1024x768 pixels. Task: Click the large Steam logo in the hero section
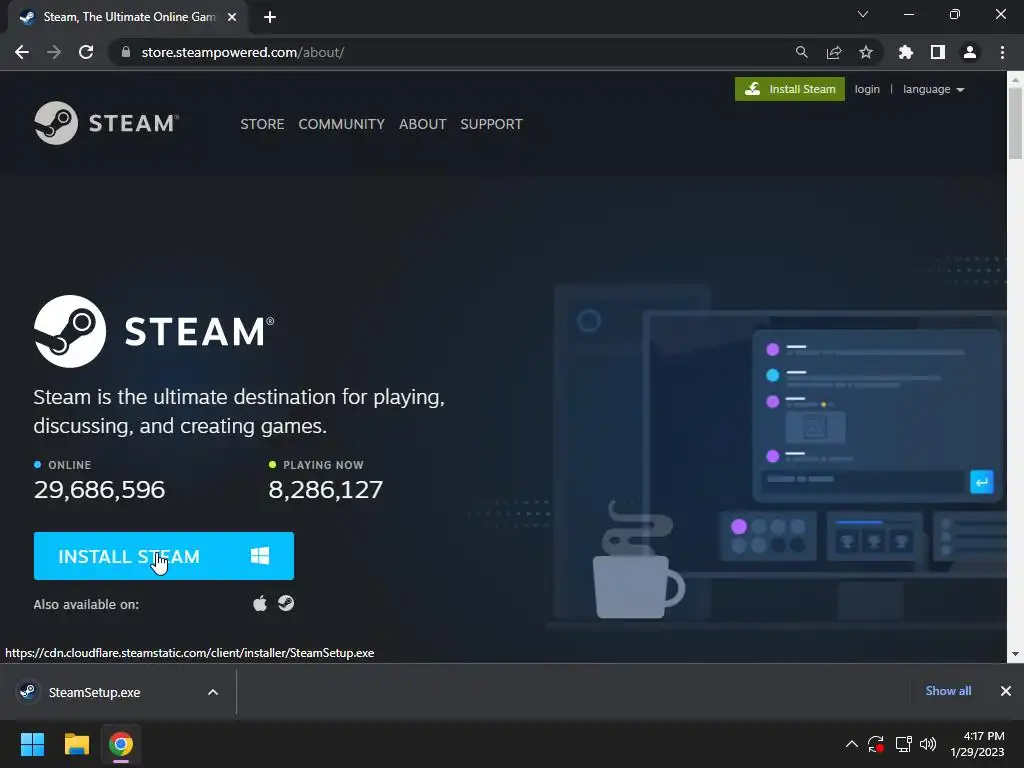coord(154,330)
